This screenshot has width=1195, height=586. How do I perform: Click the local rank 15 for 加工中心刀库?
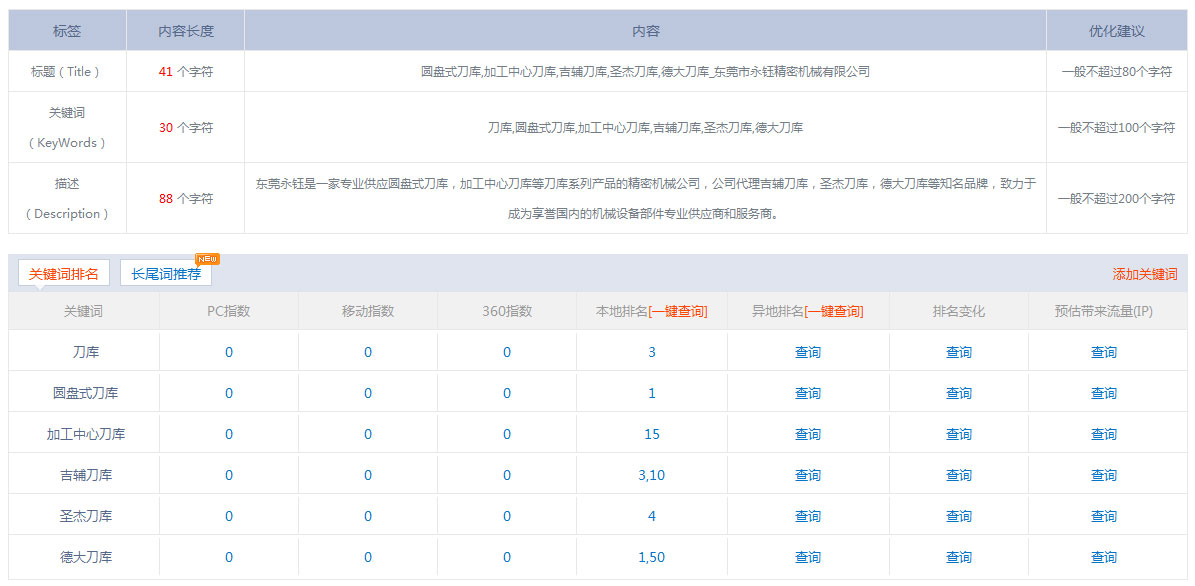tap(652, 434)
